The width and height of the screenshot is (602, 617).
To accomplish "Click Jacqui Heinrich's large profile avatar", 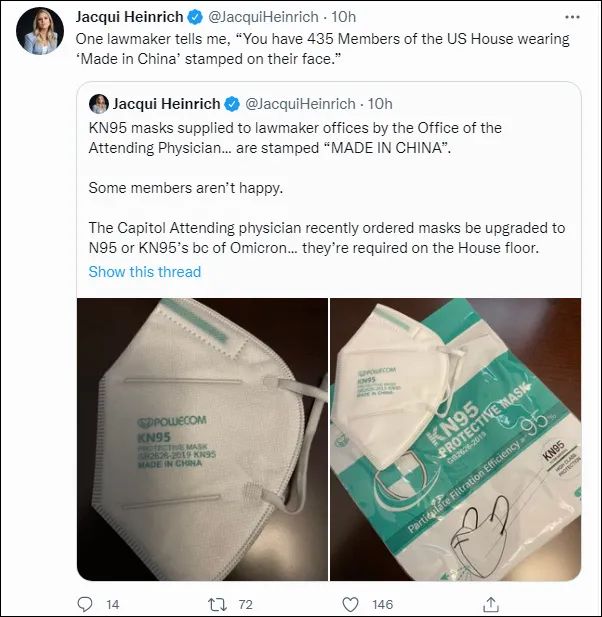I will pos(41,31).
